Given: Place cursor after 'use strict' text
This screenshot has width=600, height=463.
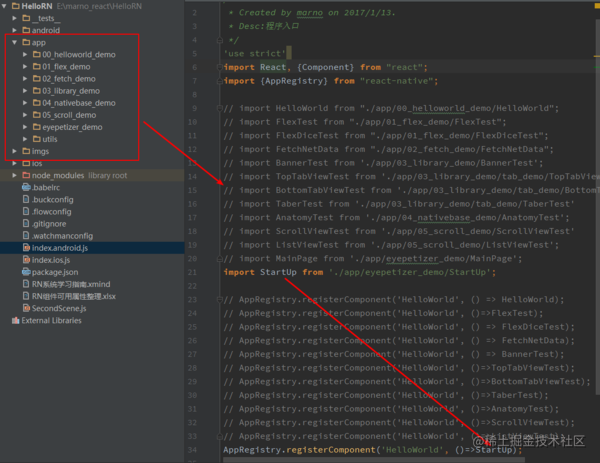Looking at the screenshot, I should [287, 54].
